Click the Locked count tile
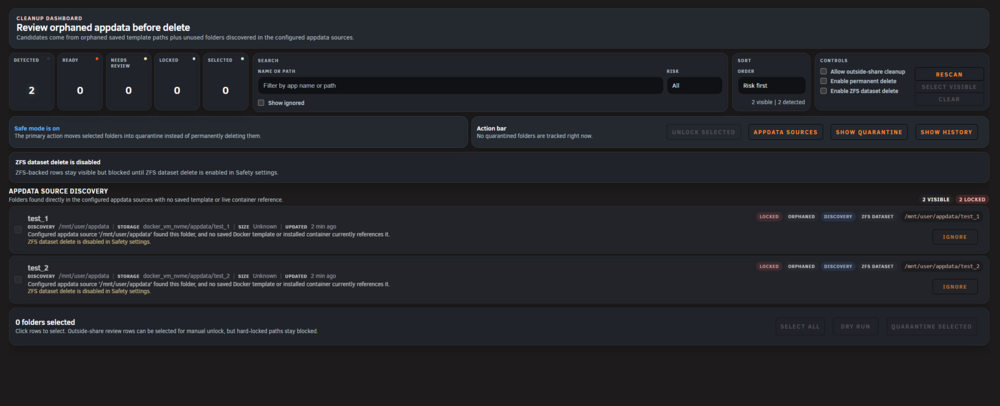The height and width of the screenshot is (406, 1000). tap(177, 82)
